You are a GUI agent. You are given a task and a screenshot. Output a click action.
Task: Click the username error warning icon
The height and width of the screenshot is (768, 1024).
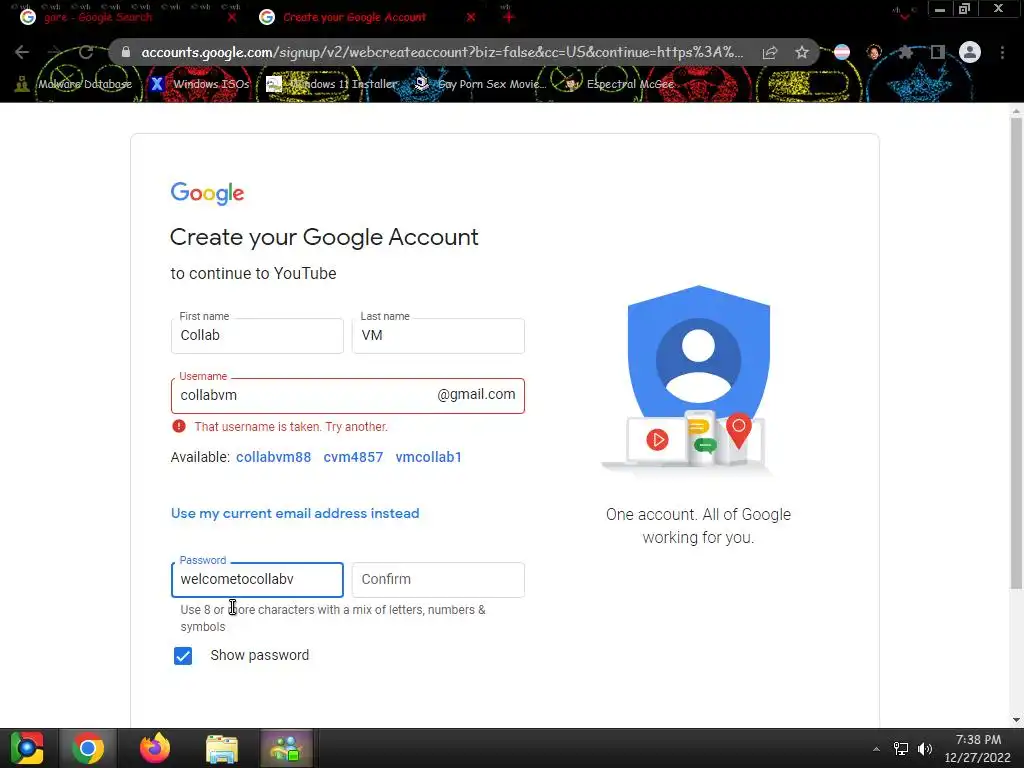pyautogui.click(x=179, y=426)
